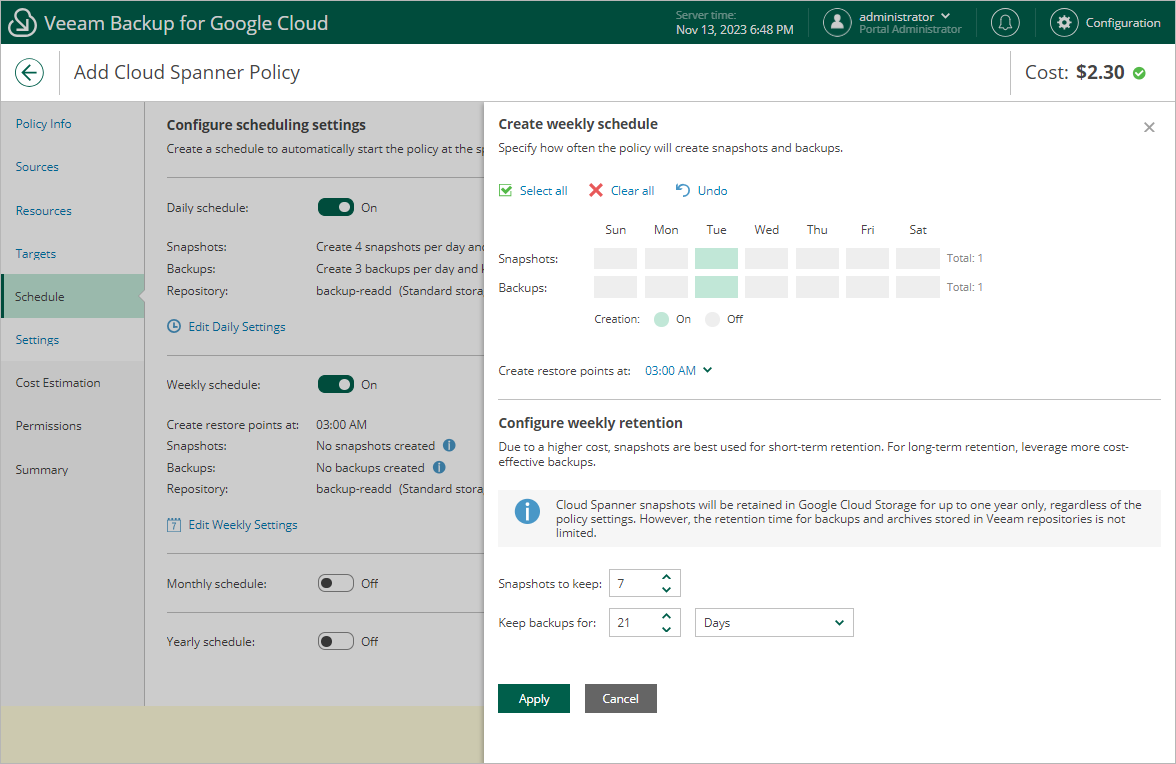Screen dimensions: 1176x764
Task: Click the Undo arrow icon
Action: coord(683,191)
